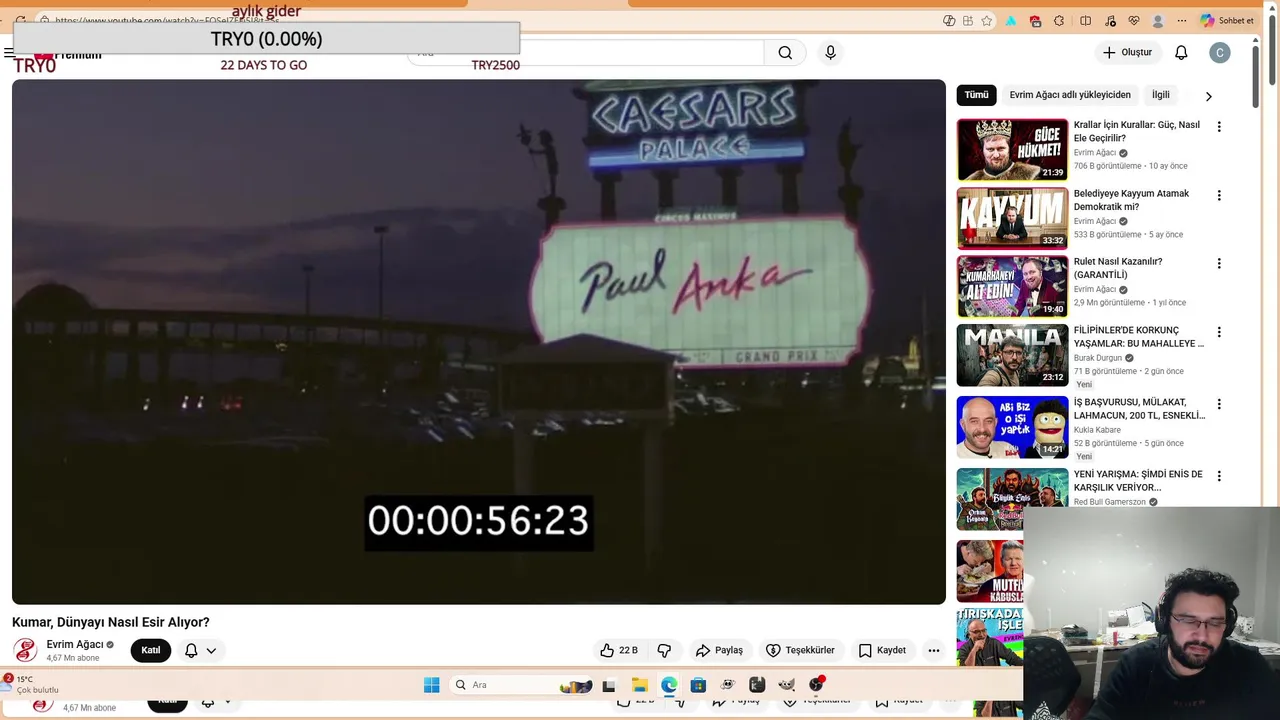This screenshot has width=1280, height=720.
Task: Open options menu for 'Belediyeye Kayyum Atamak'
Action: tap(1218, 195)
